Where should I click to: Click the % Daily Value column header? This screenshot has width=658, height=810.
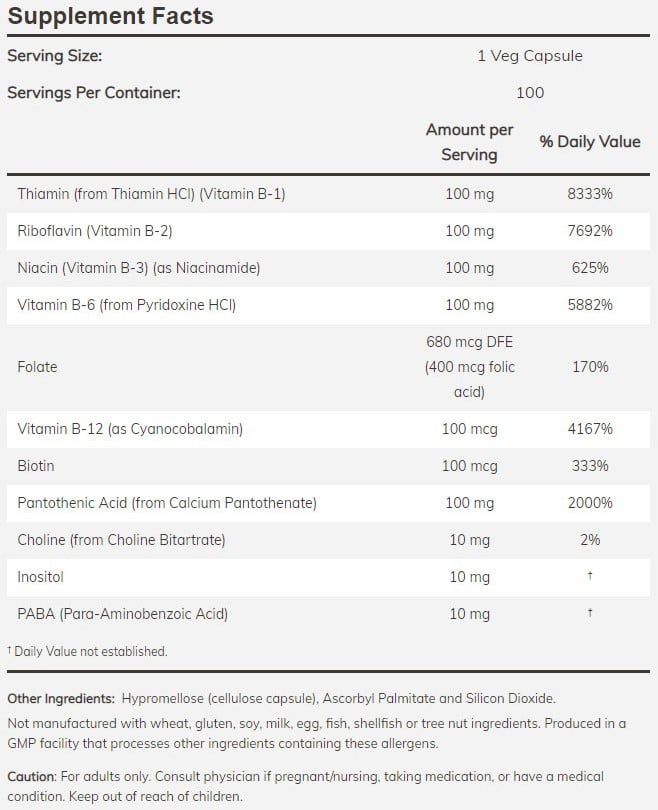pyautogui.click(x=589, y=142)
